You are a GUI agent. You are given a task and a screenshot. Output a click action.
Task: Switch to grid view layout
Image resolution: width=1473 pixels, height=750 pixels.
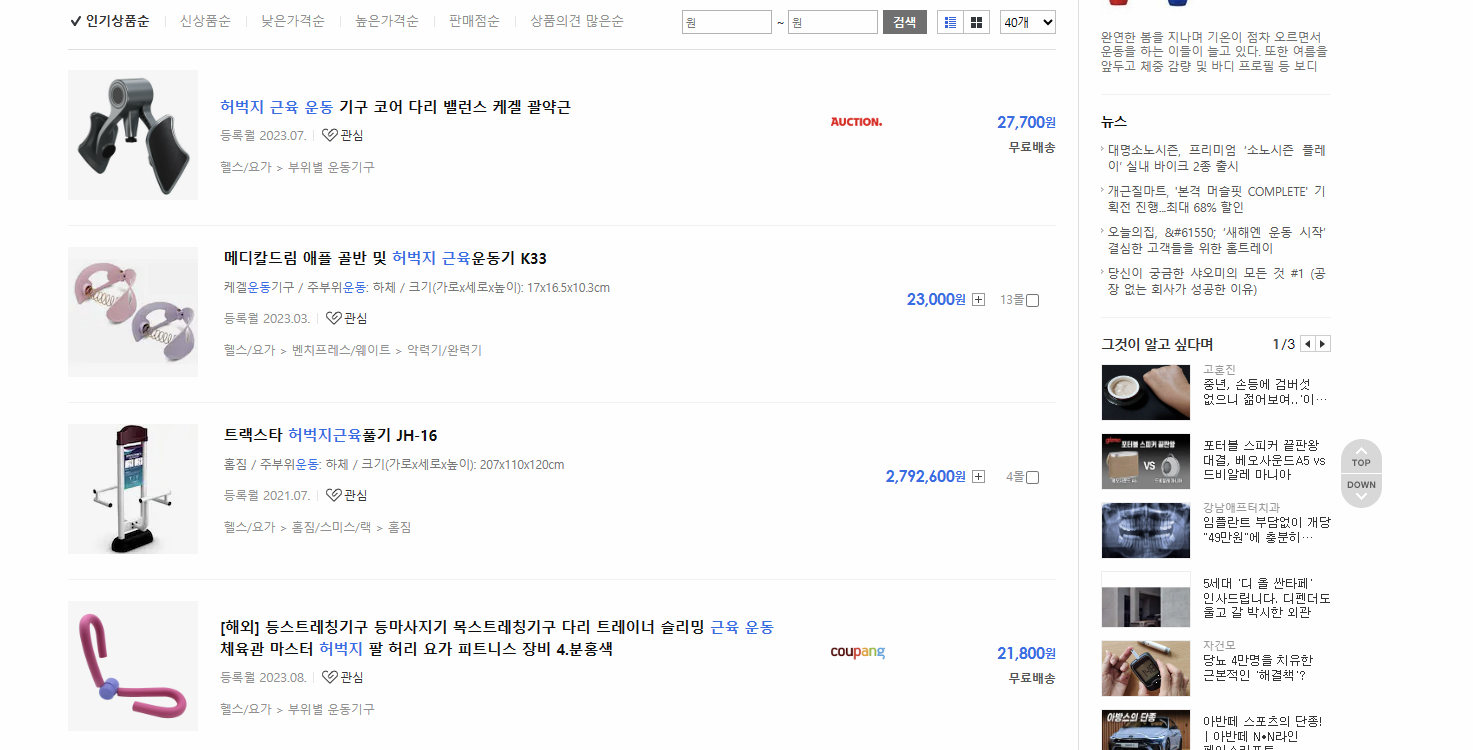coord(975,20)
